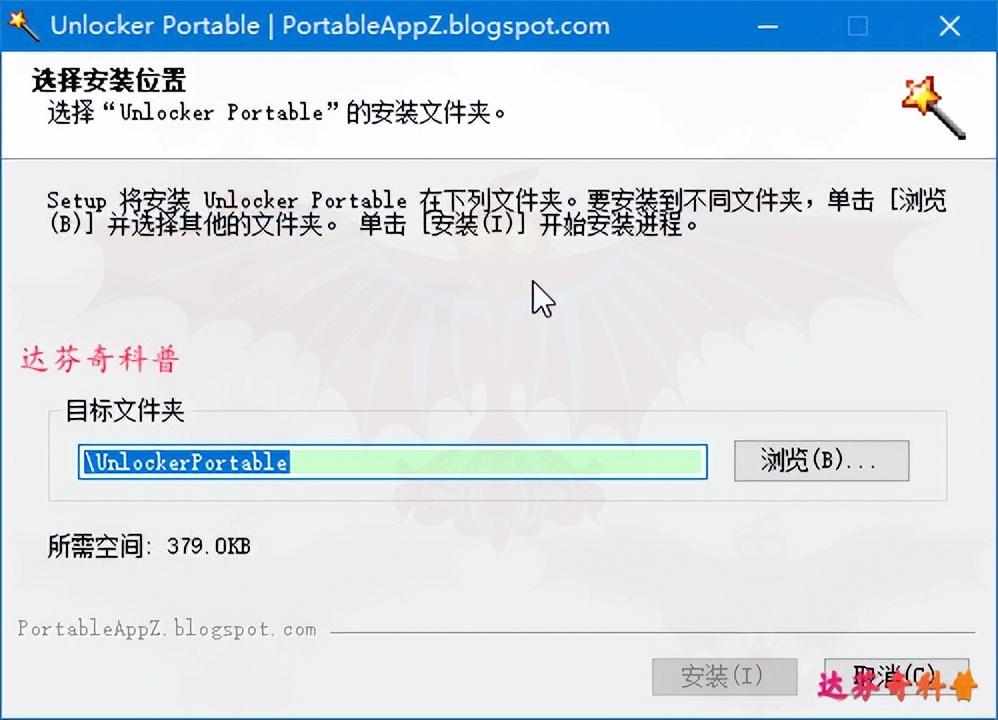Click the 所需空间: 379.0KB label

click(149, 546)
